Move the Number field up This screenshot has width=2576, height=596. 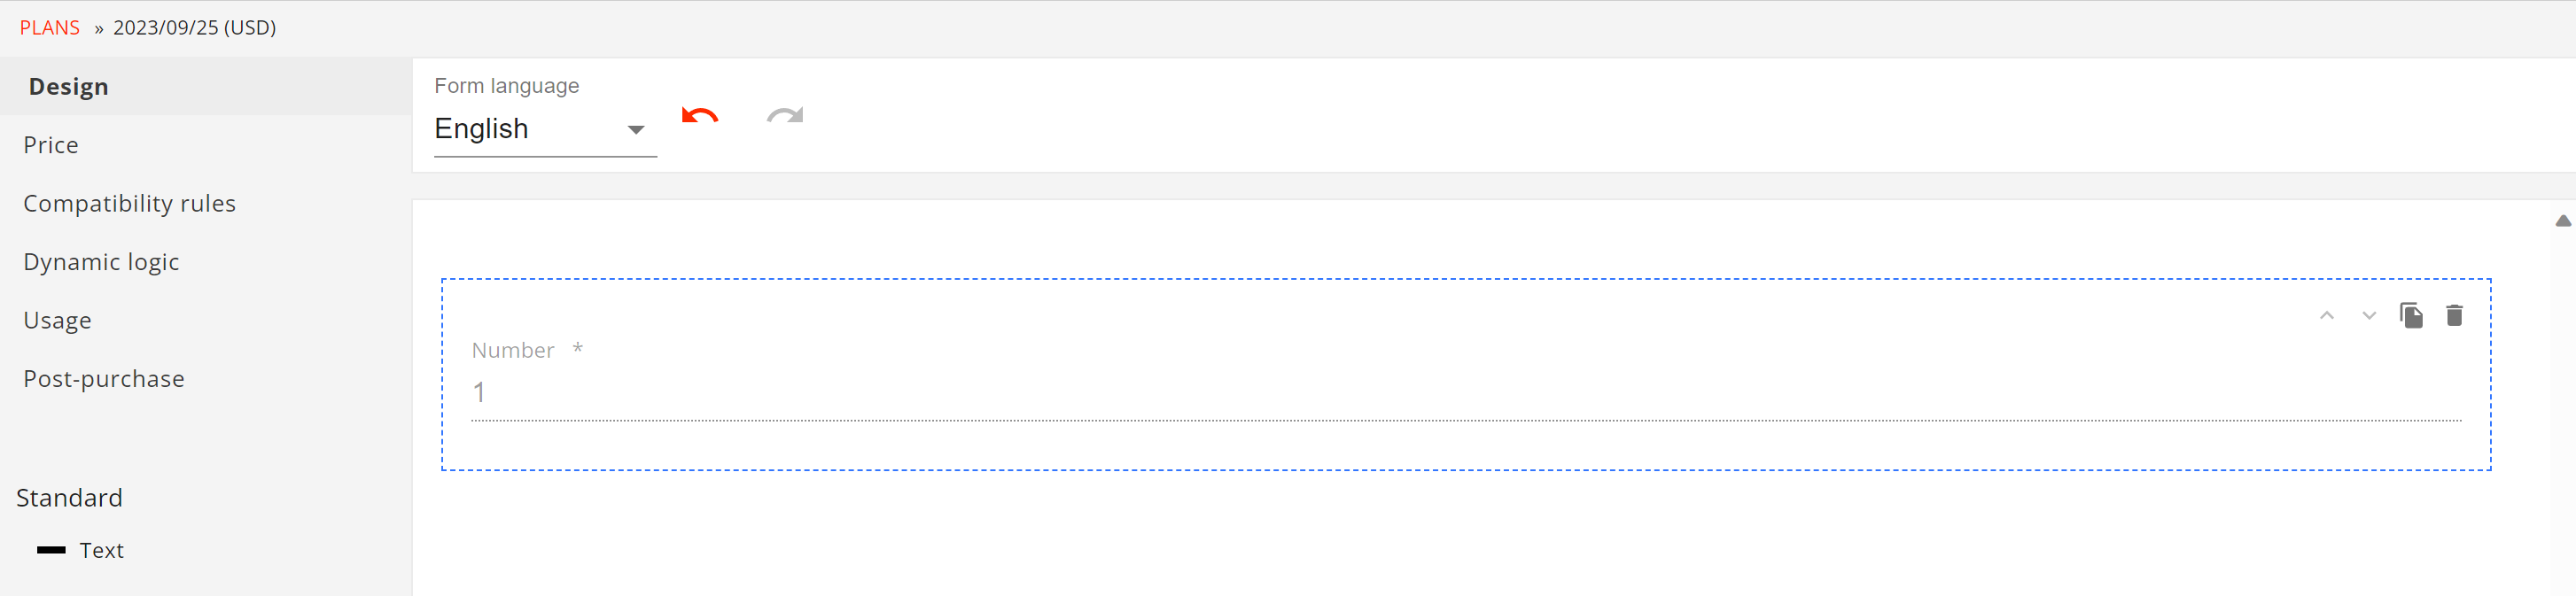point(2327,316)
